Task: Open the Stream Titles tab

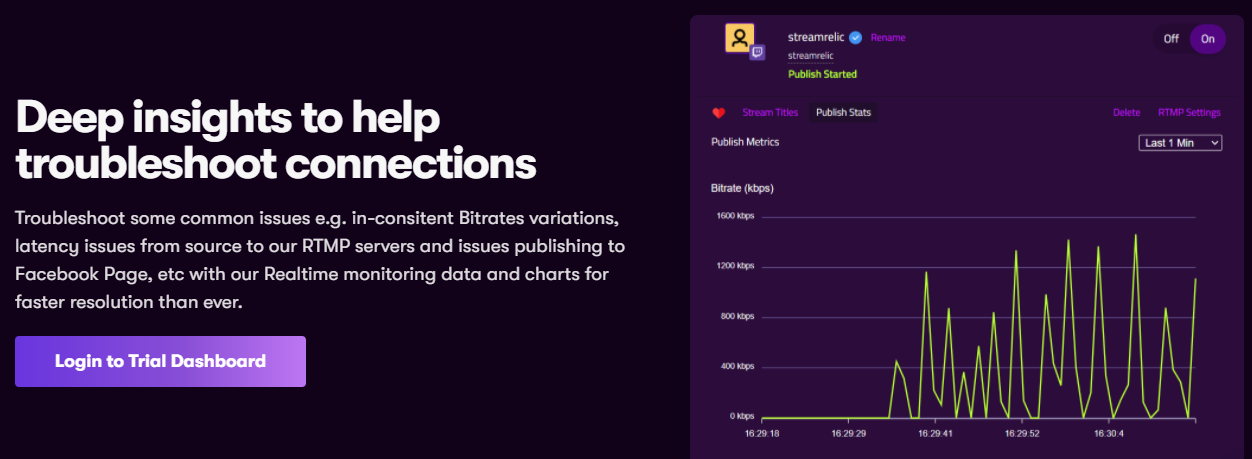Action: coord(770,112)
